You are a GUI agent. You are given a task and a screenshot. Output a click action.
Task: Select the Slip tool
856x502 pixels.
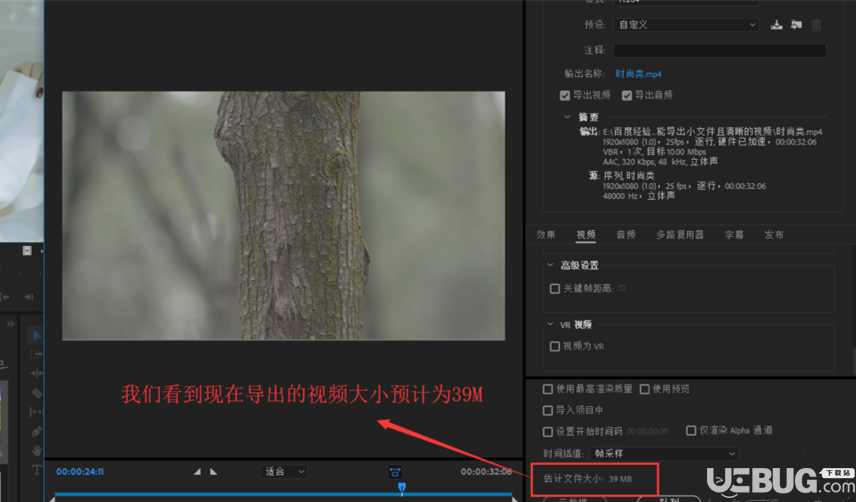pyautogui.click(x=36, y=412)
